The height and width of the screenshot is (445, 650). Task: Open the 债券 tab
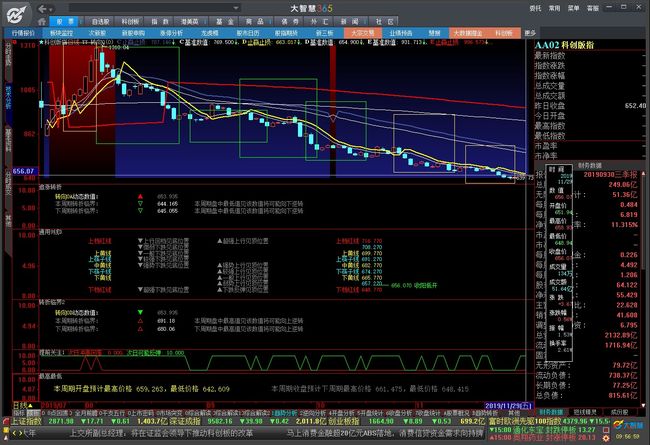(290, 22)
